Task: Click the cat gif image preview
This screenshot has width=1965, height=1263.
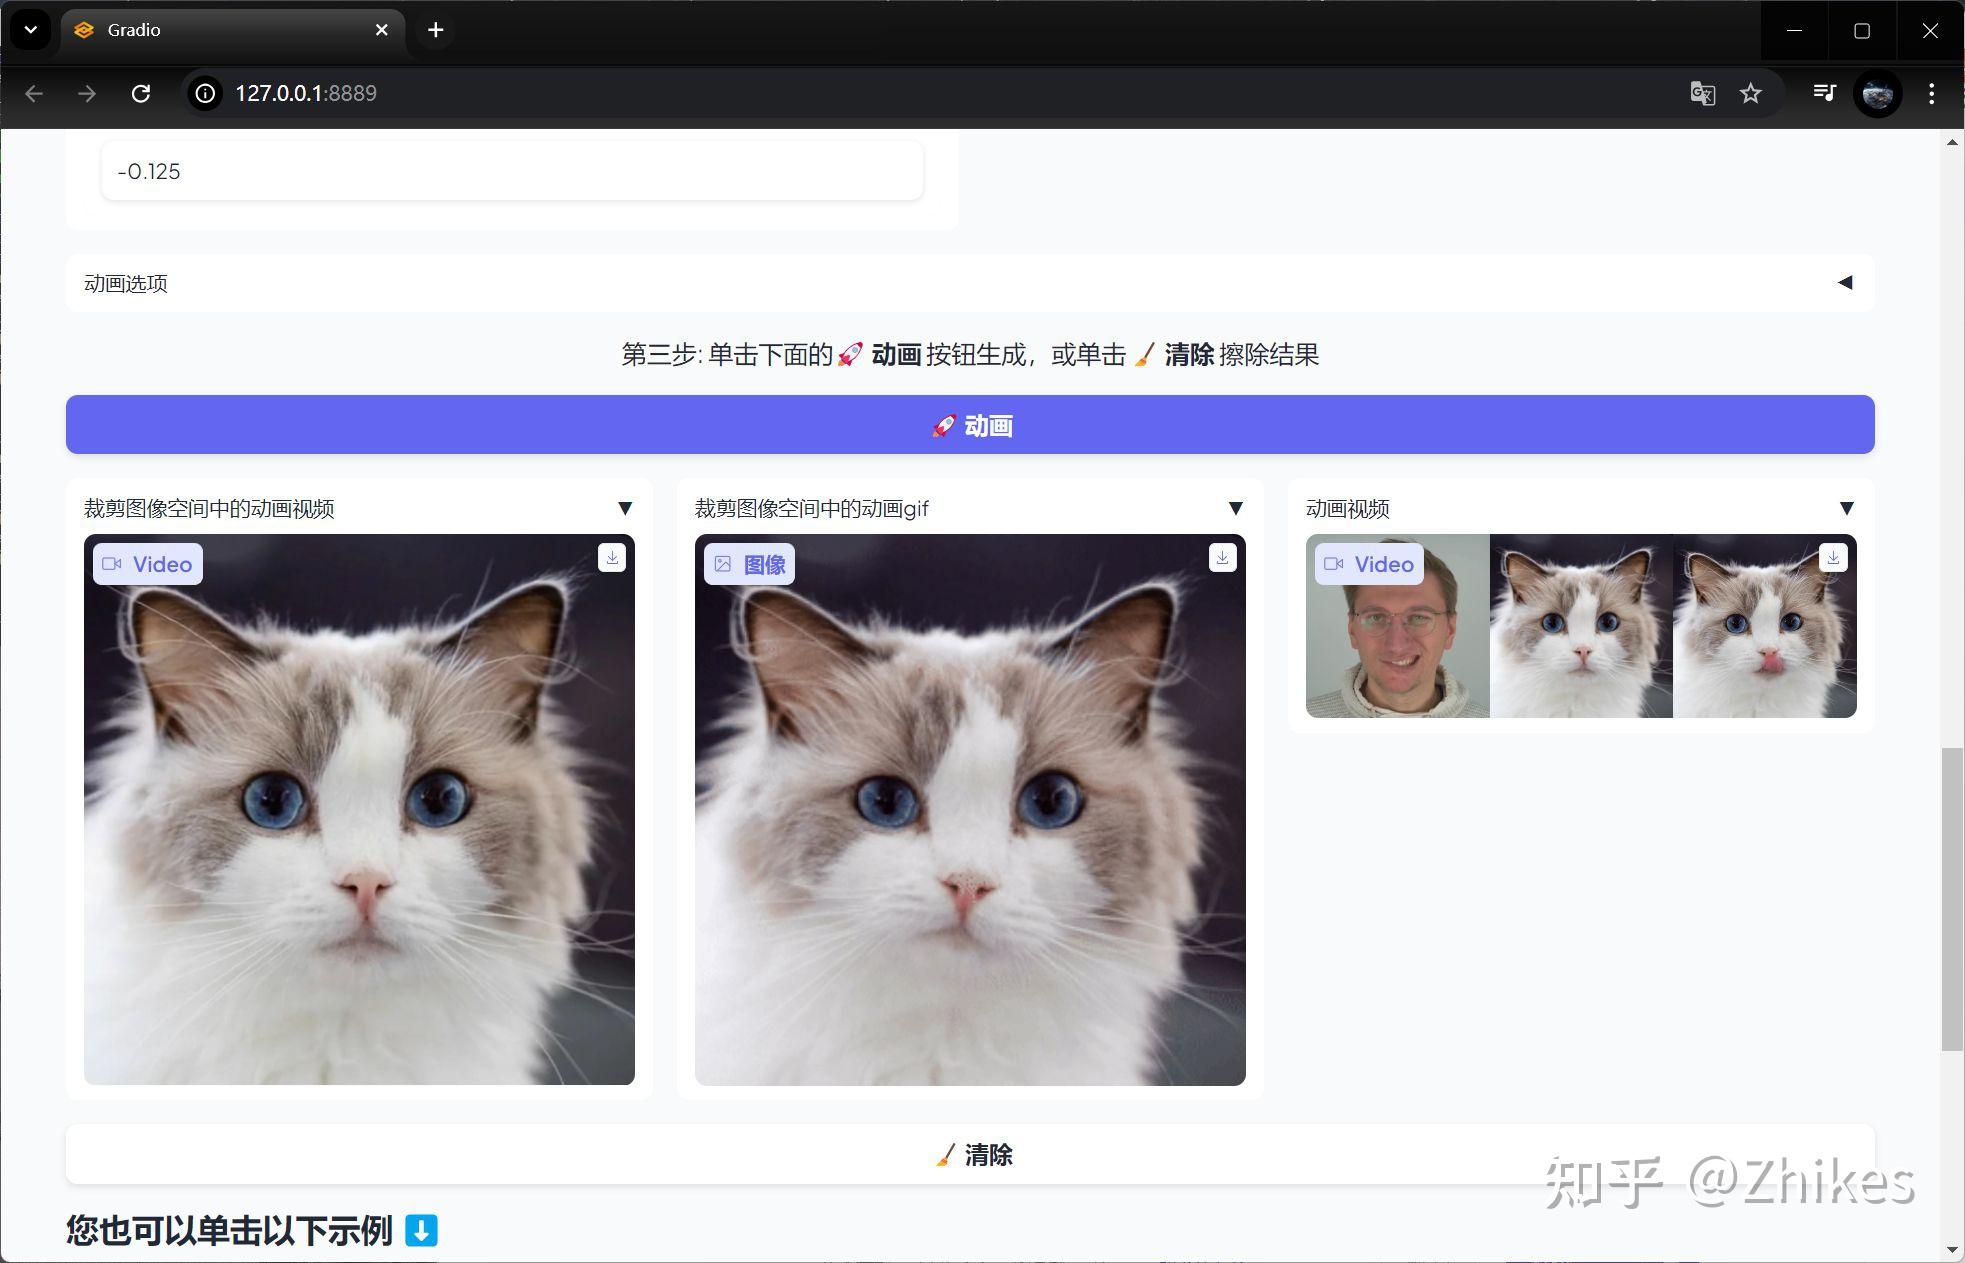Action: point(970,809)
